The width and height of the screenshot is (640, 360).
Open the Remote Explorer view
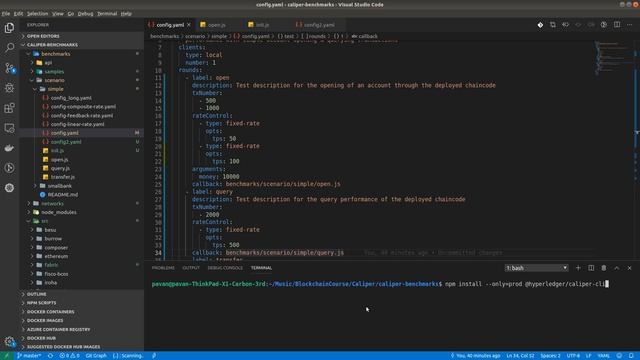coord(9,128)
